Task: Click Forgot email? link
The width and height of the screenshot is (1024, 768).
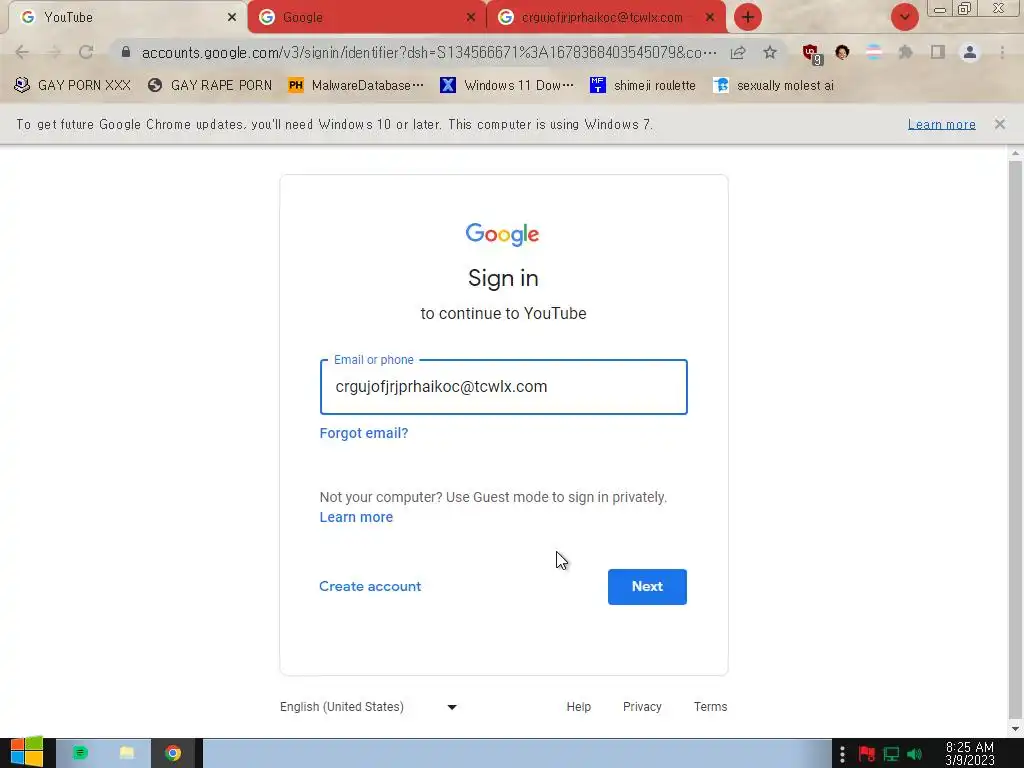Action: pyautogui.click(x=364, y=433)
